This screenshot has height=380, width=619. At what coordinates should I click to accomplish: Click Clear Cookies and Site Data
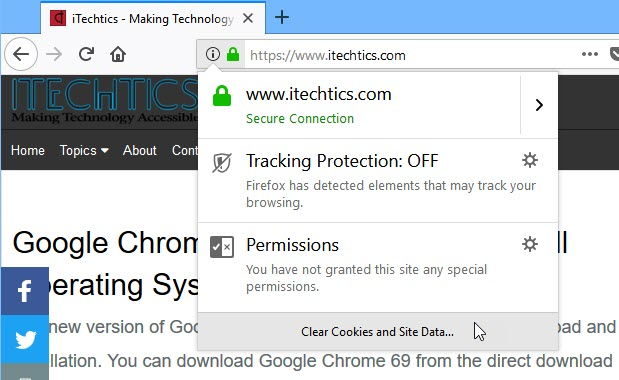point(377,332)
